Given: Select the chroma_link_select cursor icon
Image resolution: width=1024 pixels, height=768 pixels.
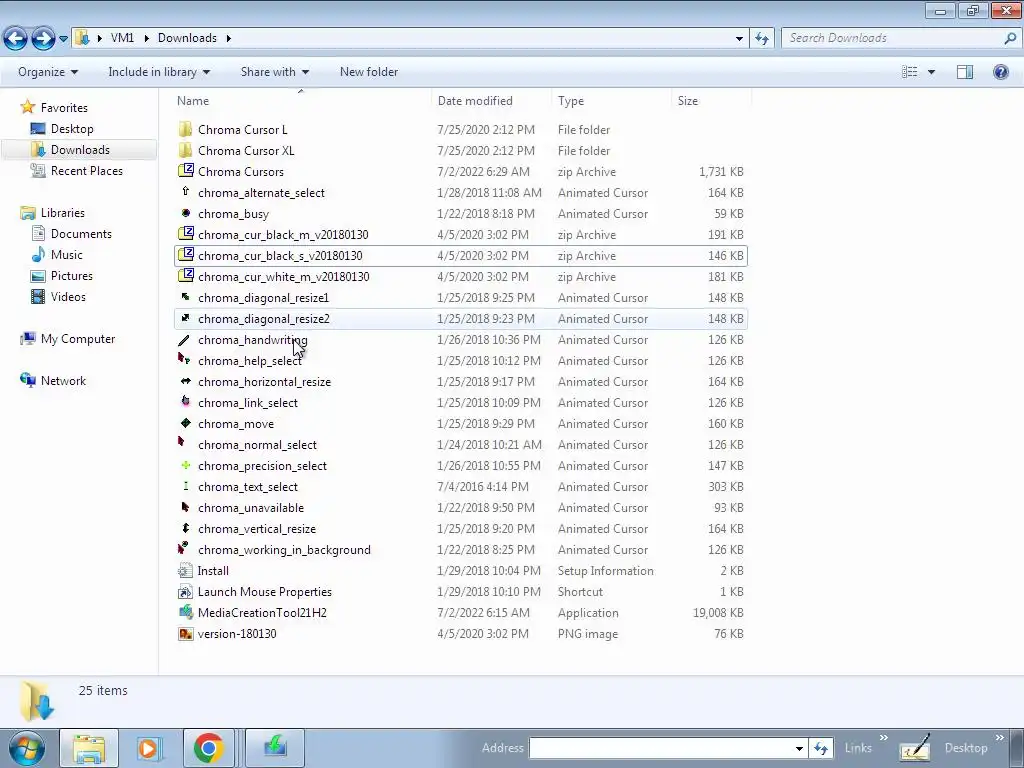Looking at the screenshot, I should 185,401.
